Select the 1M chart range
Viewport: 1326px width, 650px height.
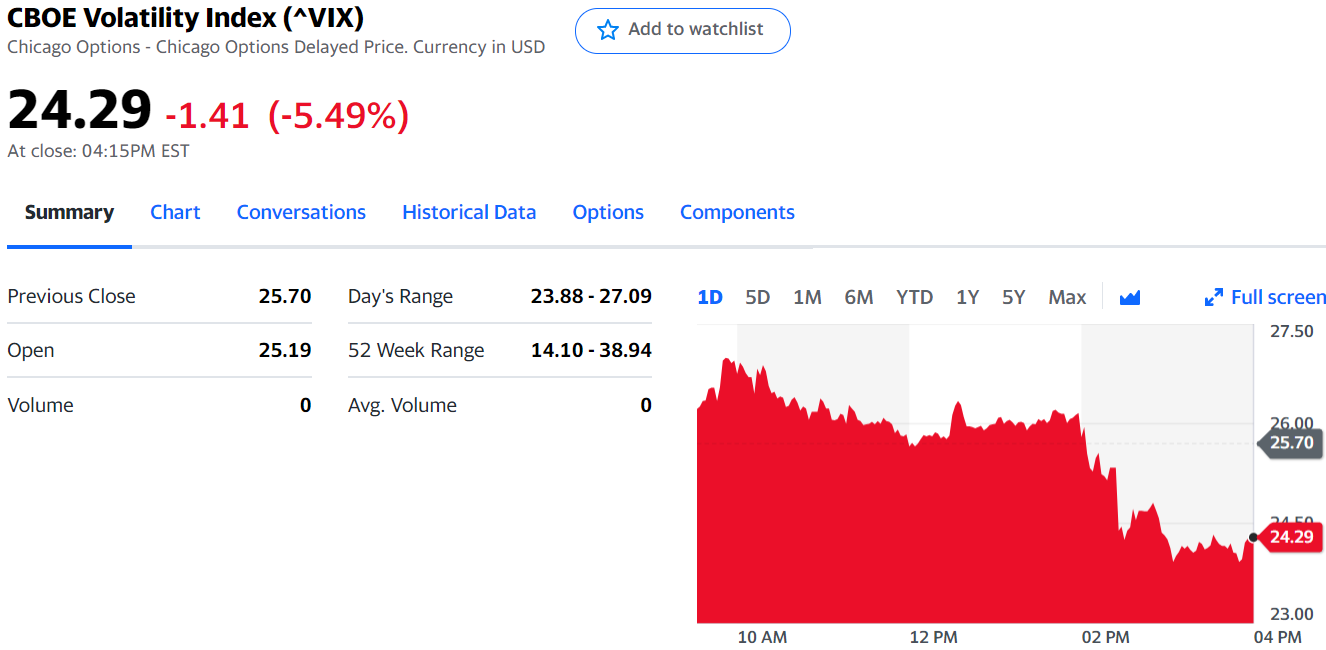pos(807,297)
